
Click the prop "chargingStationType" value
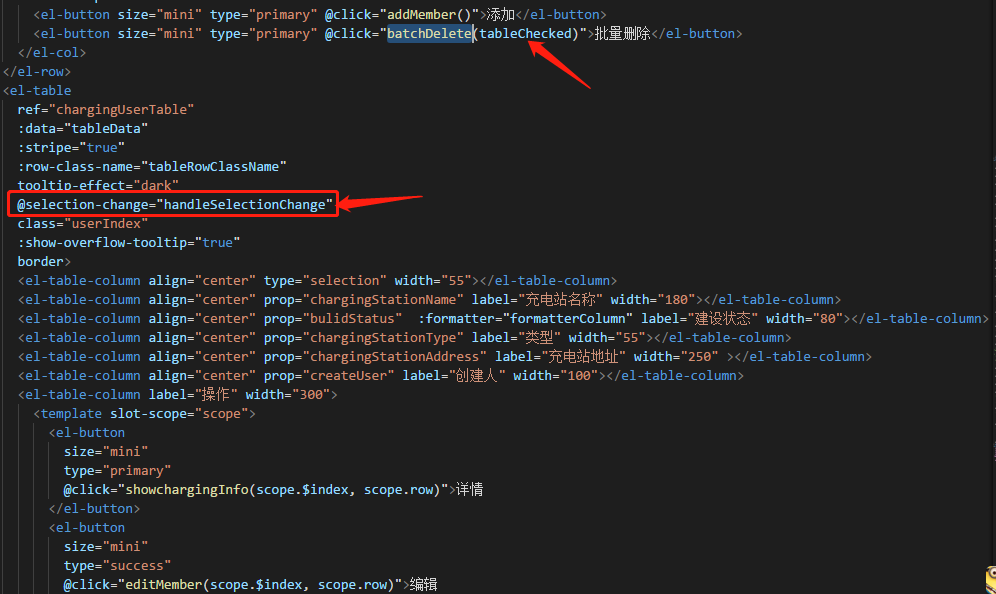(383, 338)
